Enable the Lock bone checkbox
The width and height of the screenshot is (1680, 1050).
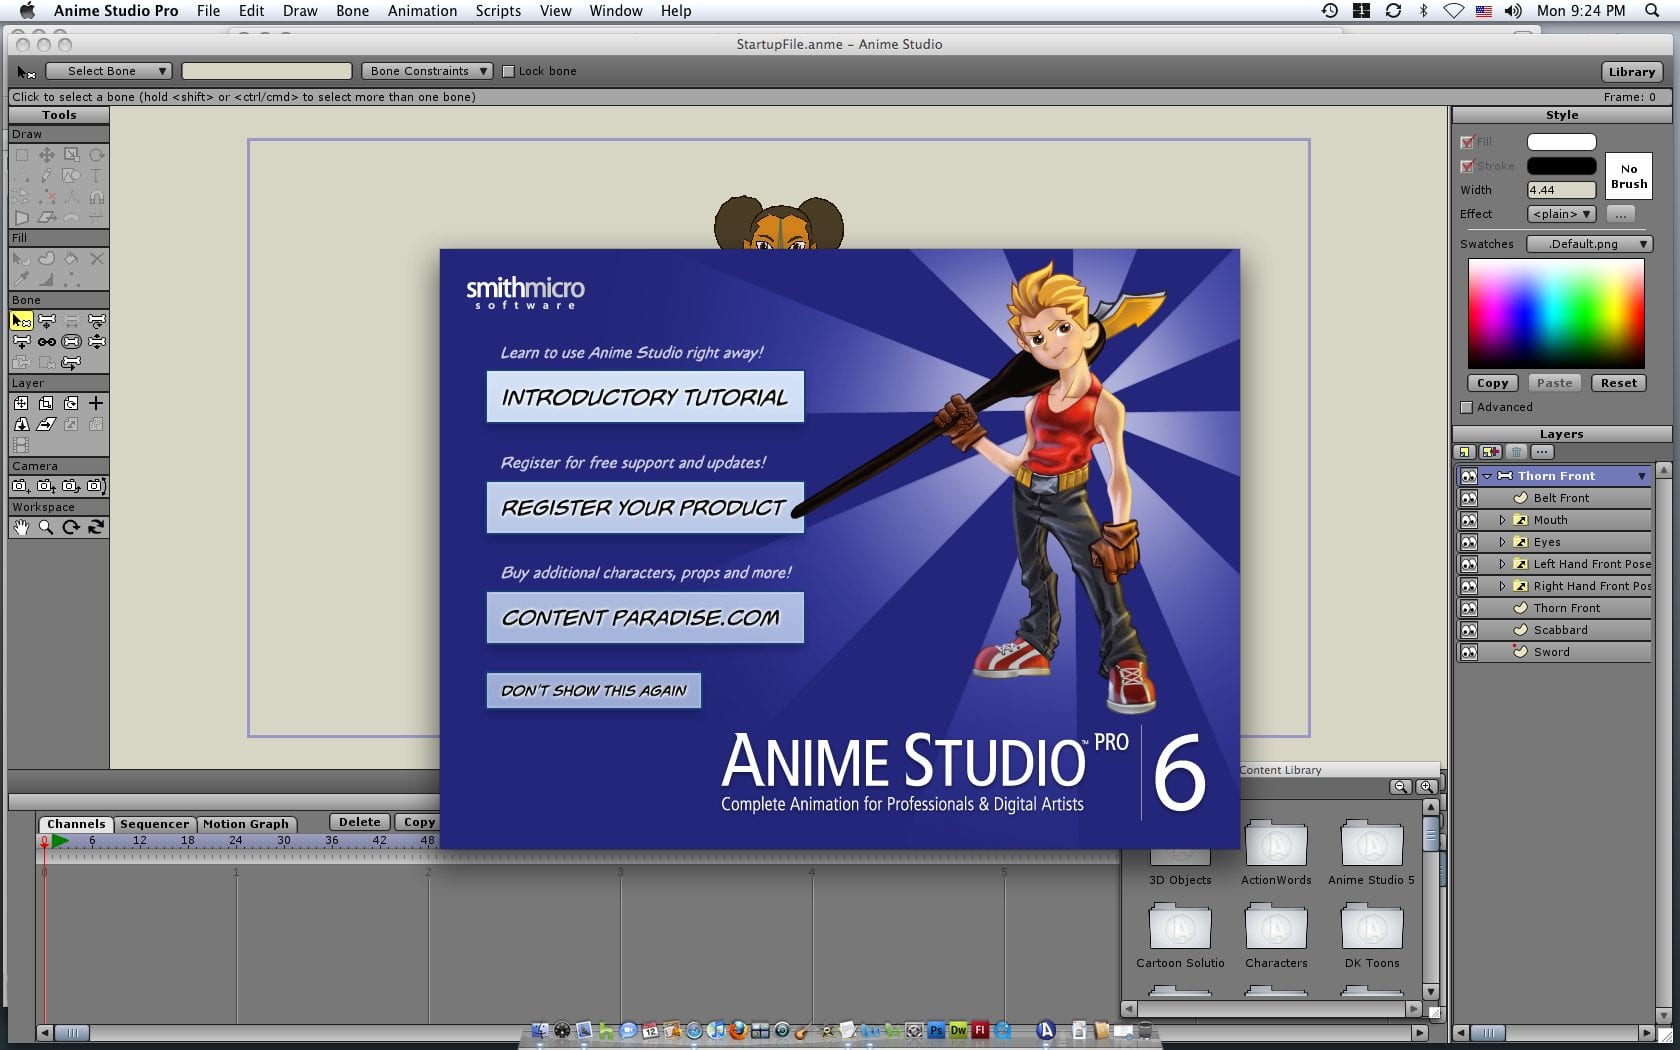point(508,71)
